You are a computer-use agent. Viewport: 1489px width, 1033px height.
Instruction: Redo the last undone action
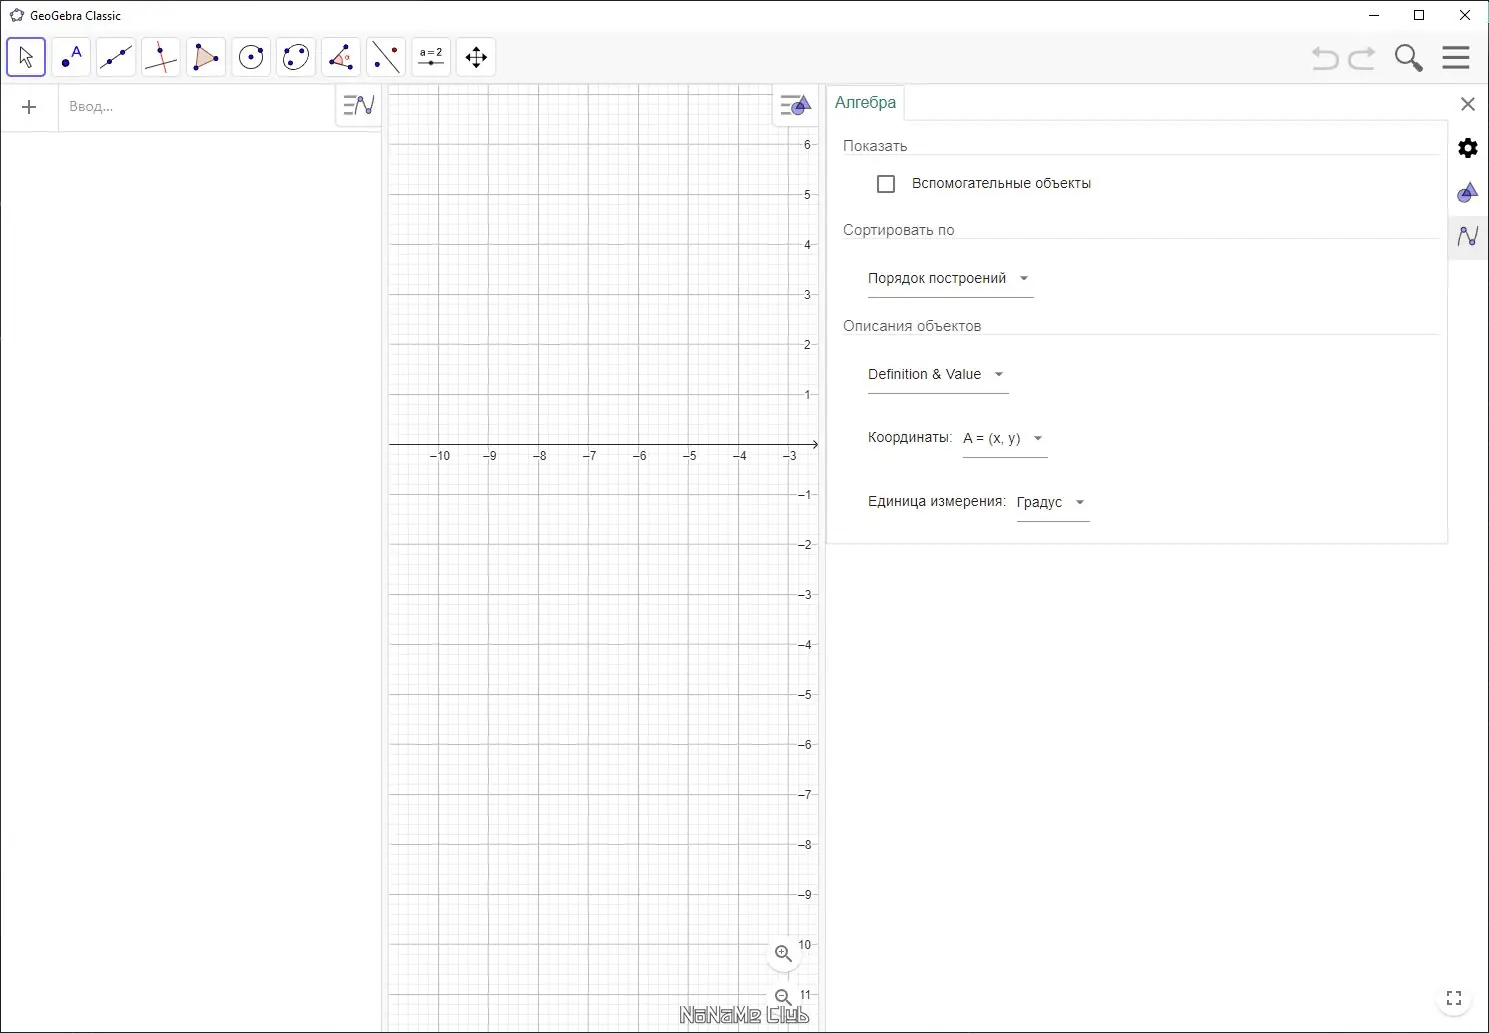[1362, 58]
